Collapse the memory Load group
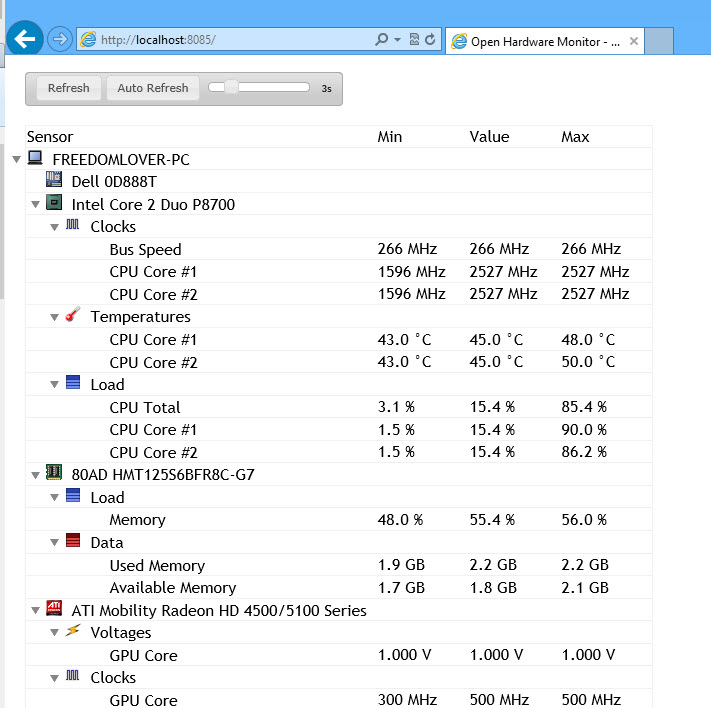The width and height of the screenshot is (711, 708). click(x=54, y=498)
